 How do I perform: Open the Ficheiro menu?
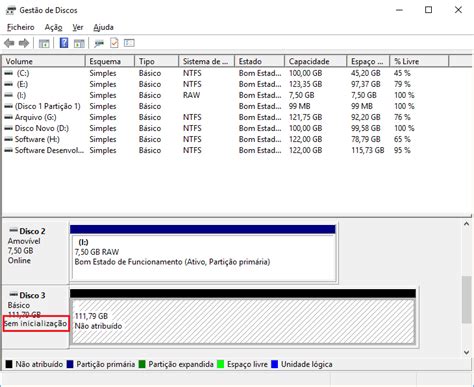21,27
